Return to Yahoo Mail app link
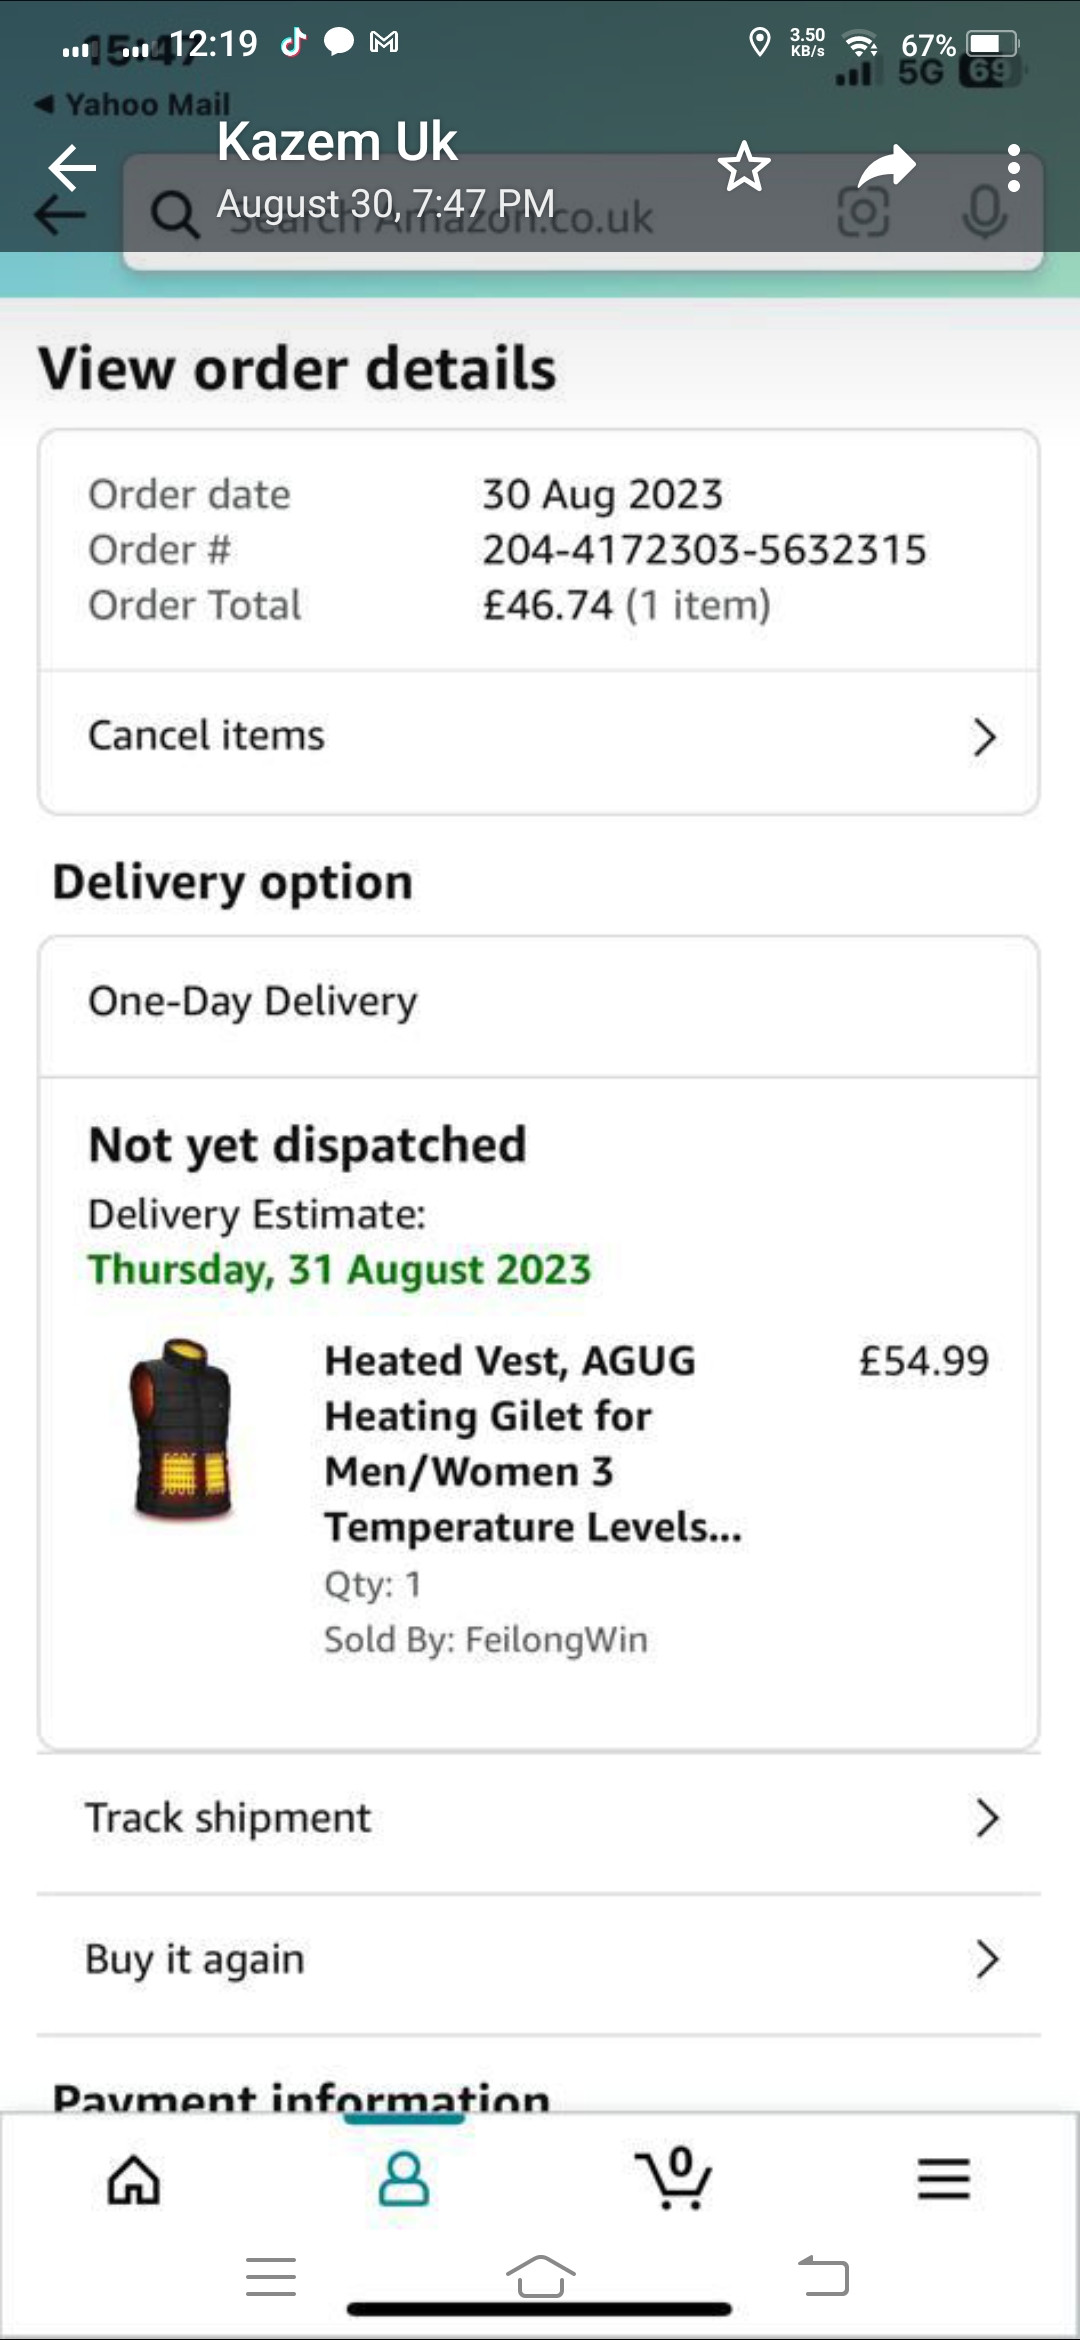This screenshot has height=2340, width=1080. click(x=135, y=104)
